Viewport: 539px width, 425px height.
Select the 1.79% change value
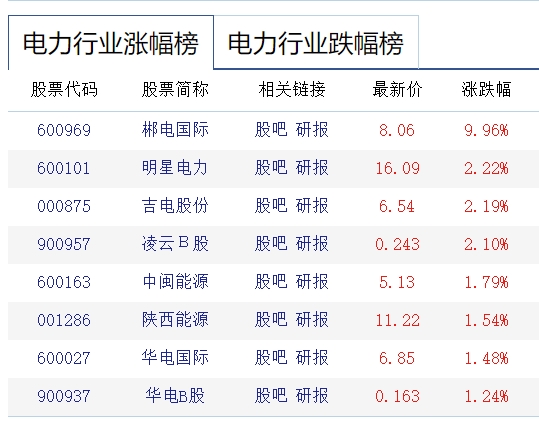click(486, 282)
